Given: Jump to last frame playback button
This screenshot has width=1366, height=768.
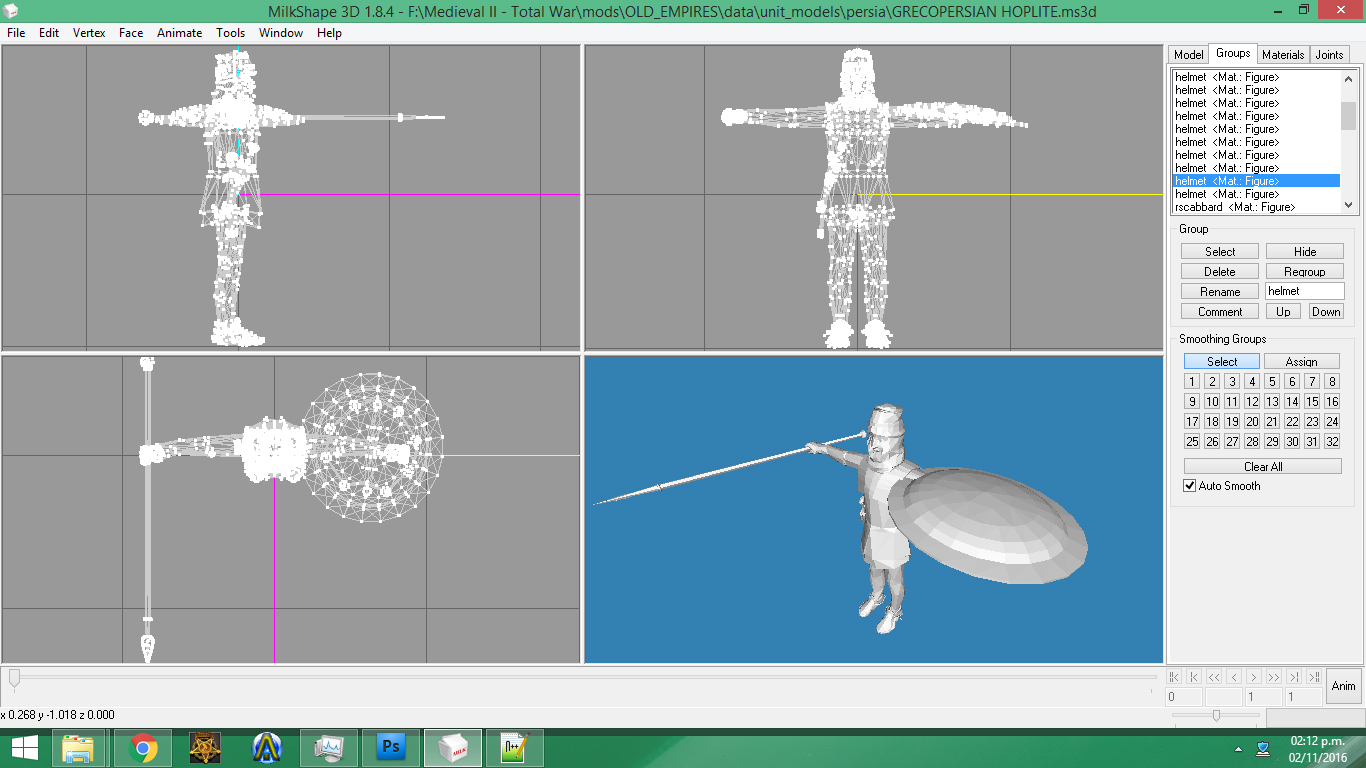Looking at the screenshot, I should [x=1314, y=676].
